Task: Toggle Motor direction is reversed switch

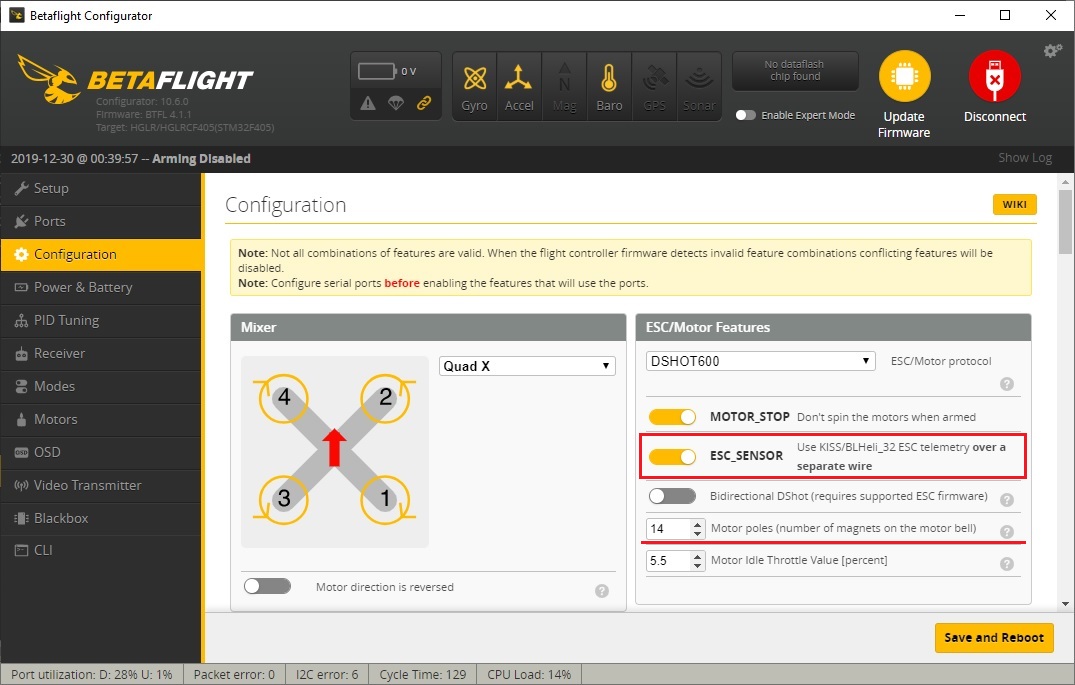Action: coord(267,586)
